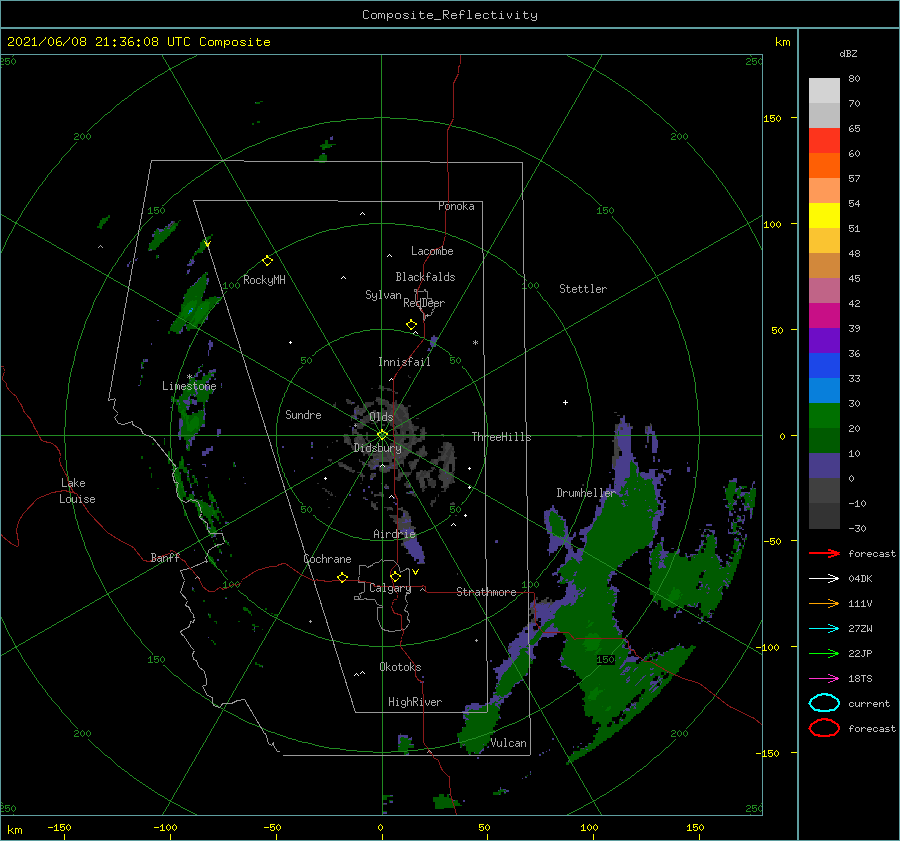
Task: Click the HighRiver label
Action: pyautogui.click(x=415, y=702)
